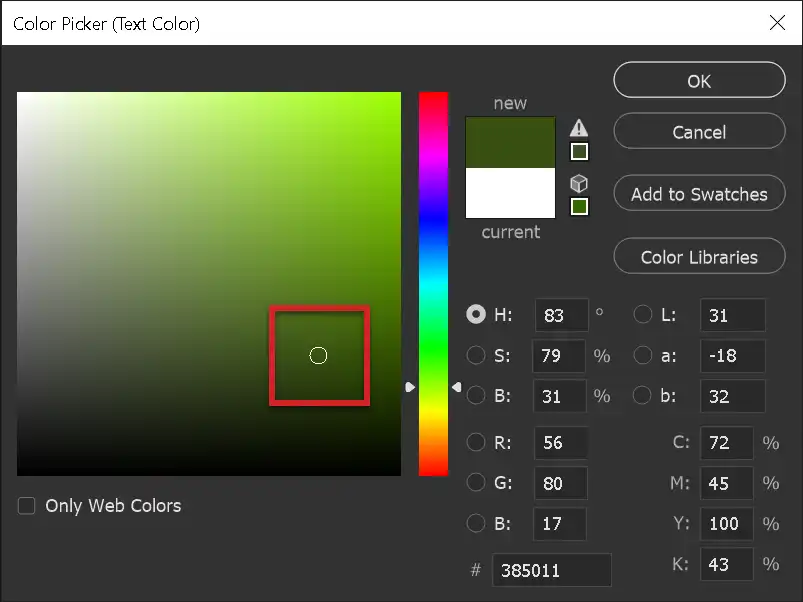Open Color Libraries
Screen dimensions: 803x602
click(698, 256)
